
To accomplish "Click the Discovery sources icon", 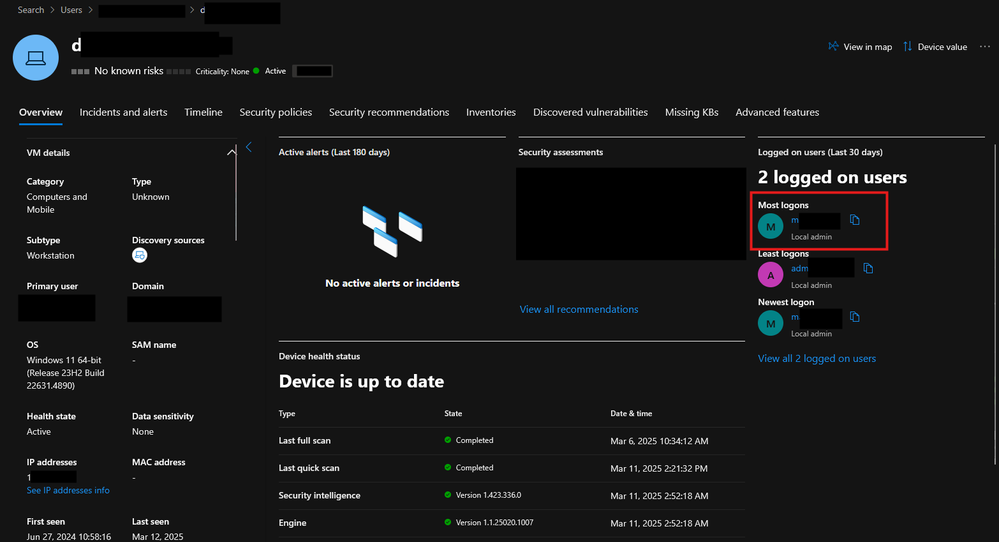I will [140, 255].
